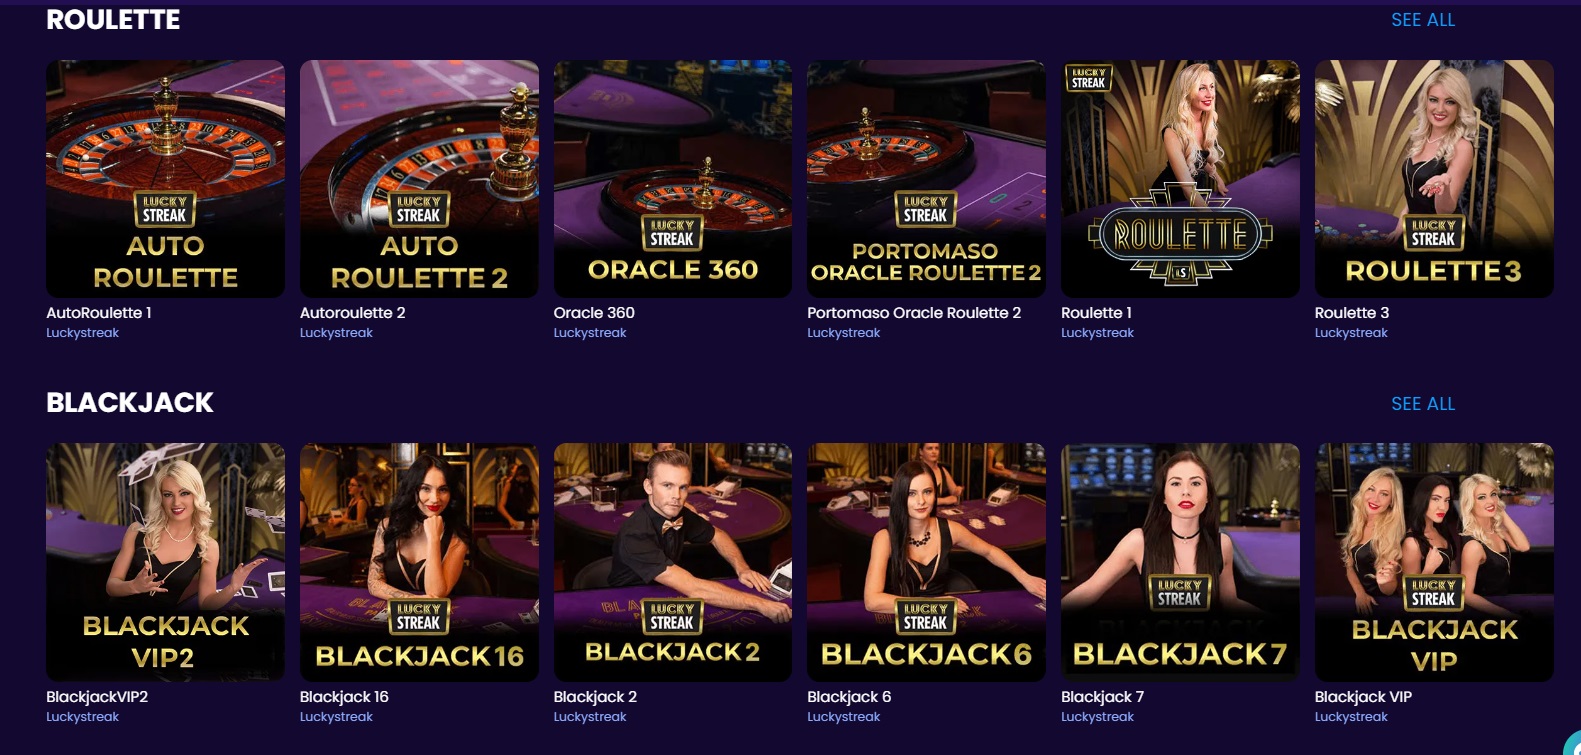The image size is (1581, 755).
Task: Click See All for Blackjack section
Action: [1423, 404]
